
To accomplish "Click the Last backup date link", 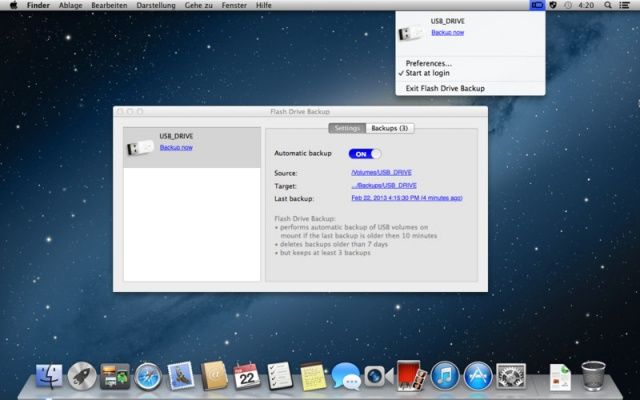I will 405,198.
